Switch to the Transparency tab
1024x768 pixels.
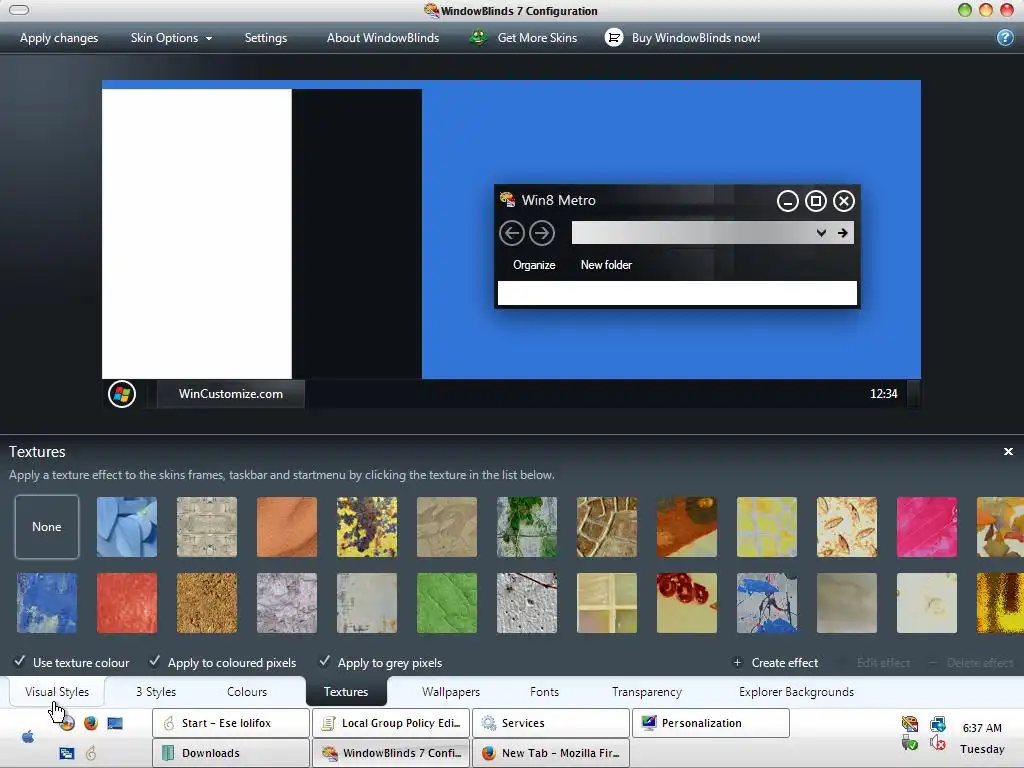point(647,692)
